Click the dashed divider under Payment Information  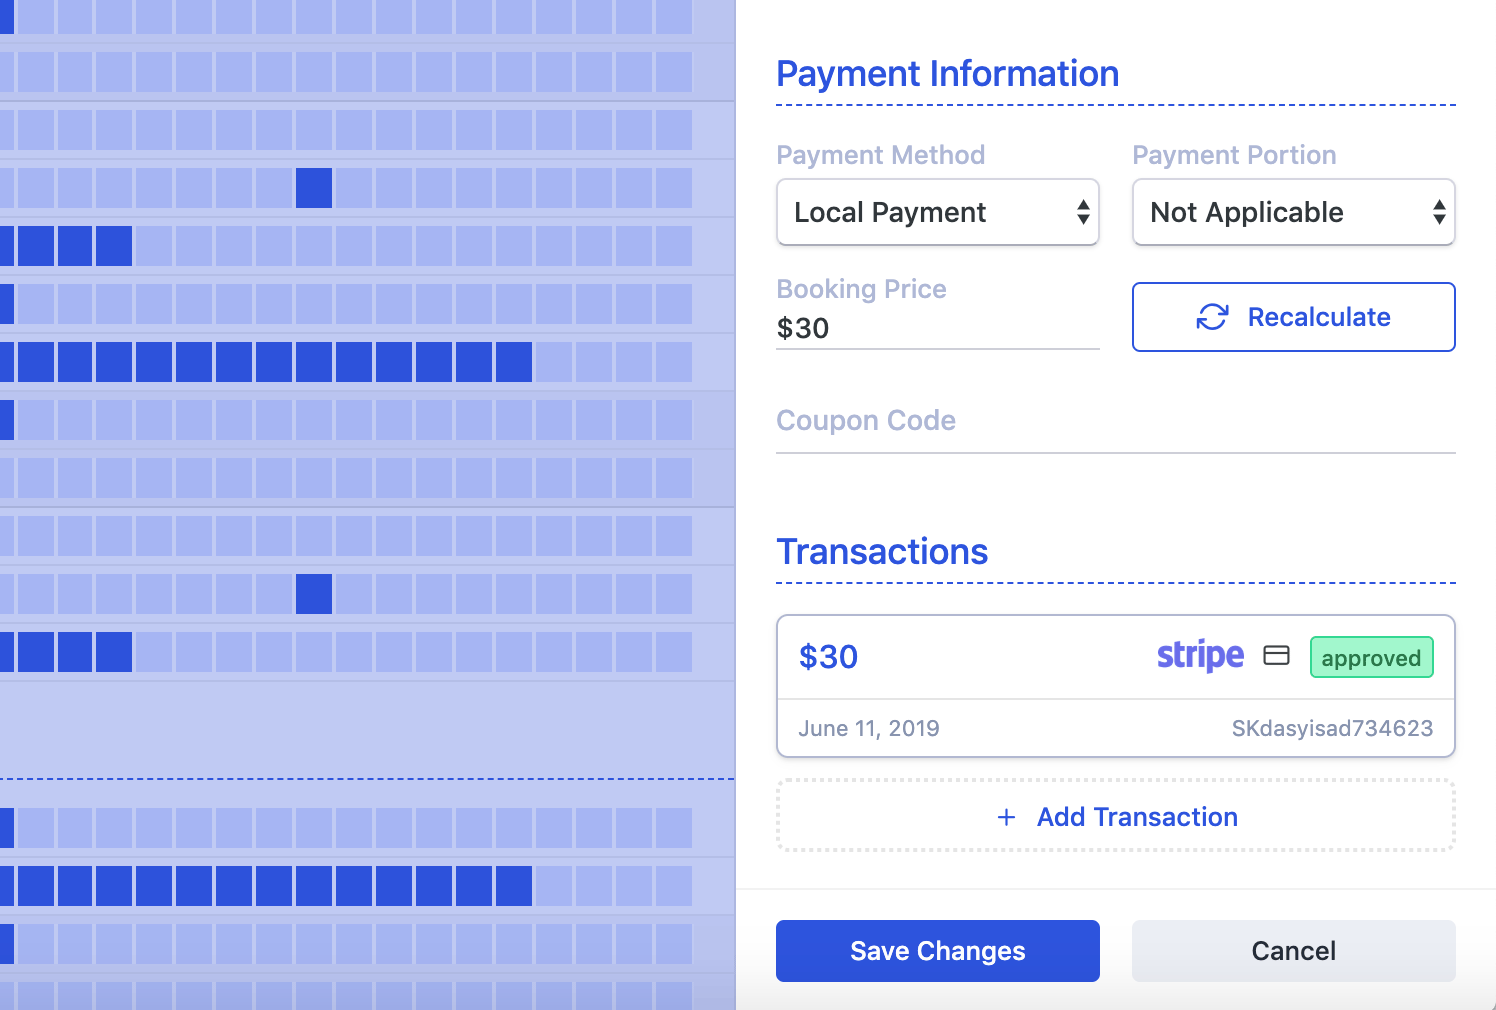coord(1115,103)
